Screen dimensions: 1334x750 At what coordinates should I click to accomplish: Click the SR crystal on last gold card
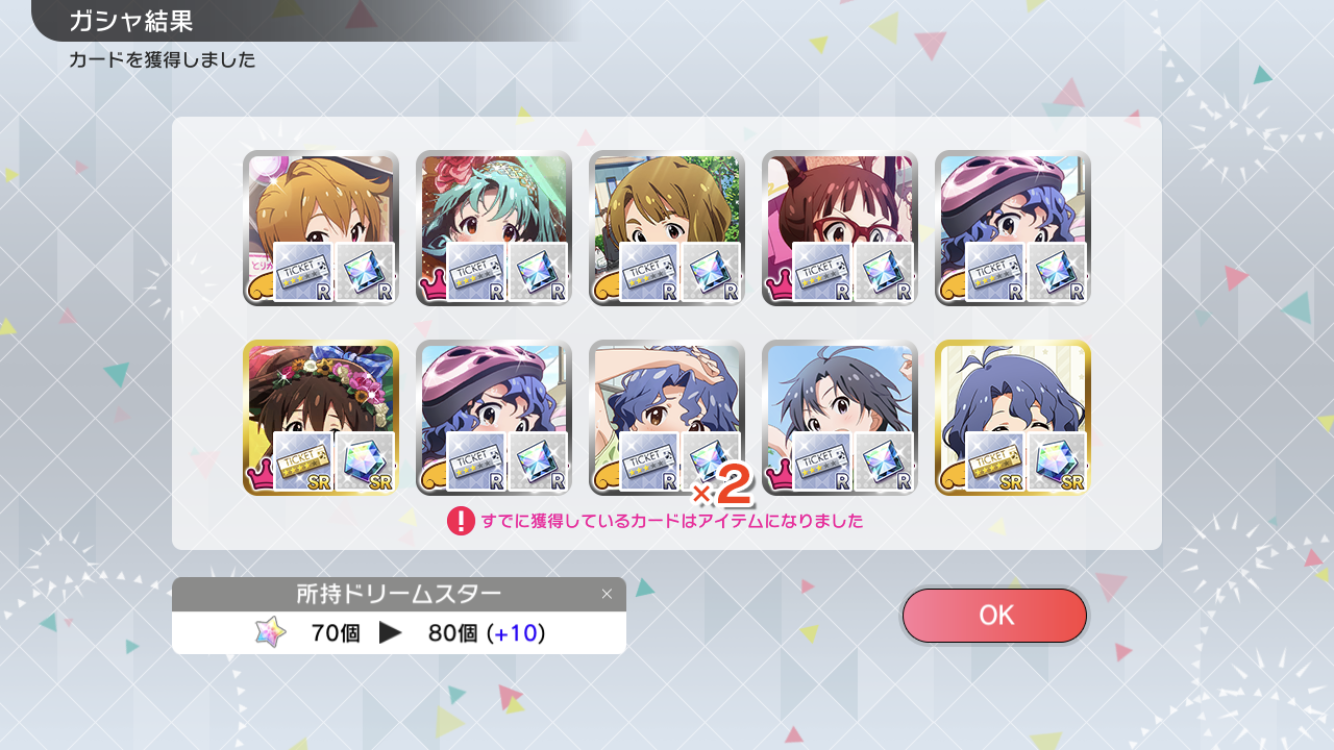coord(1057,462)
